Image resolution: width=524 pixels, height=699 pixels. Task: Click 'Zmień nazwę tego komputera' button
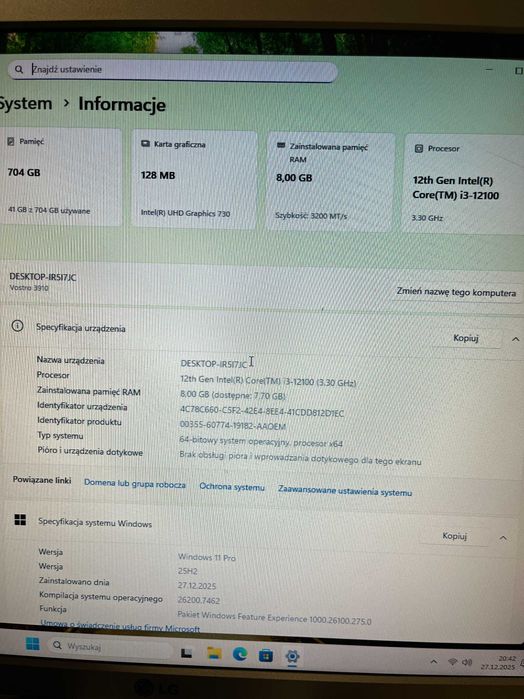tap(456, 292)
